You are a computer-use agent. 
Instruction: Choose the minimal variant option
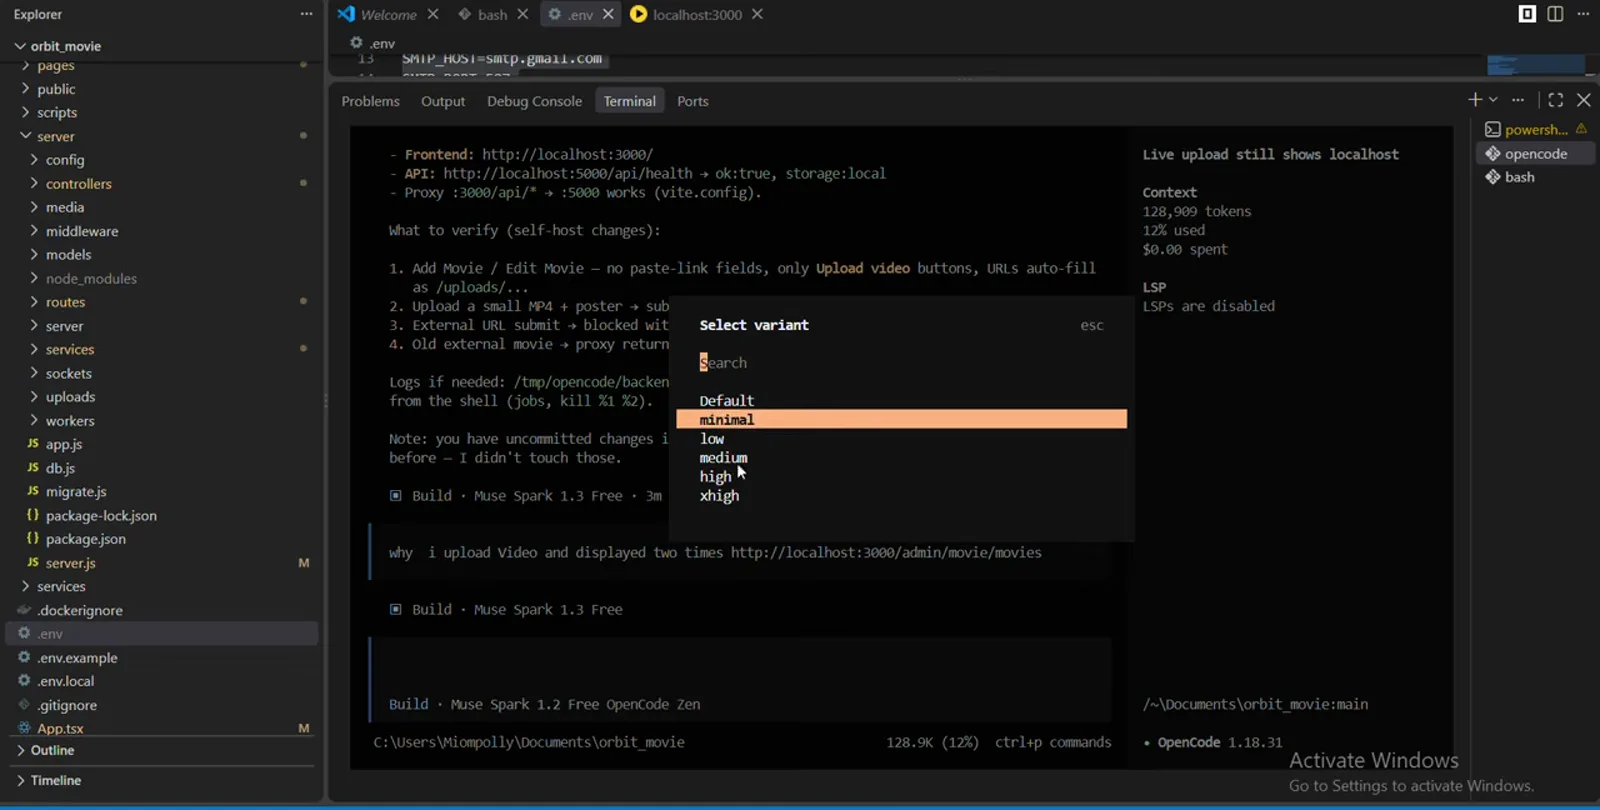click(901, 419)
